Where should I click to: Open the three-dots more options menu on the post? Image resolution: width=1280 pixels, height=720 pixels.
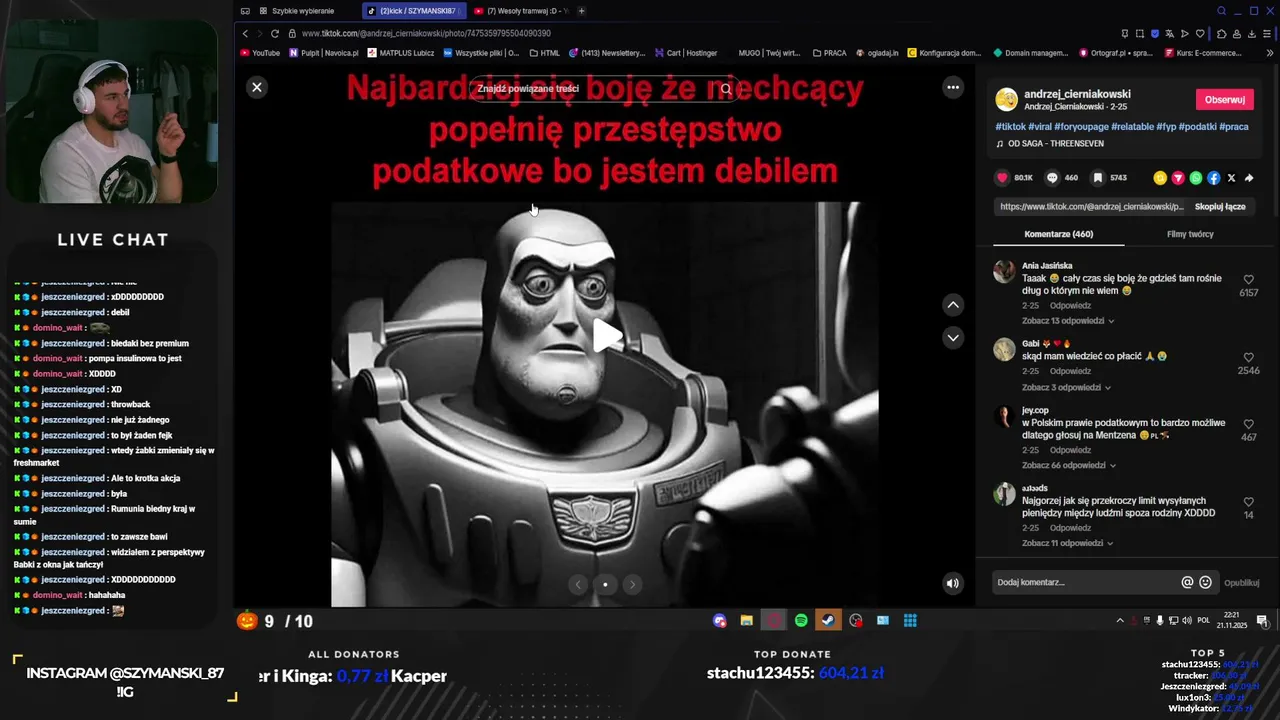pos(953,87)
